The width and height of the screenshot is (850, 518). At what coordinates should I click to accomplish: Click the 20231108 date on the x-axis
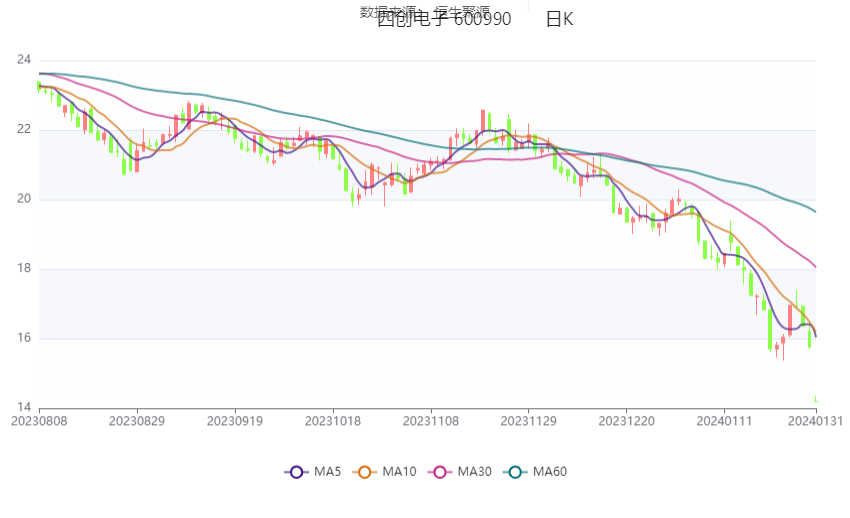(x=431, y=421)
